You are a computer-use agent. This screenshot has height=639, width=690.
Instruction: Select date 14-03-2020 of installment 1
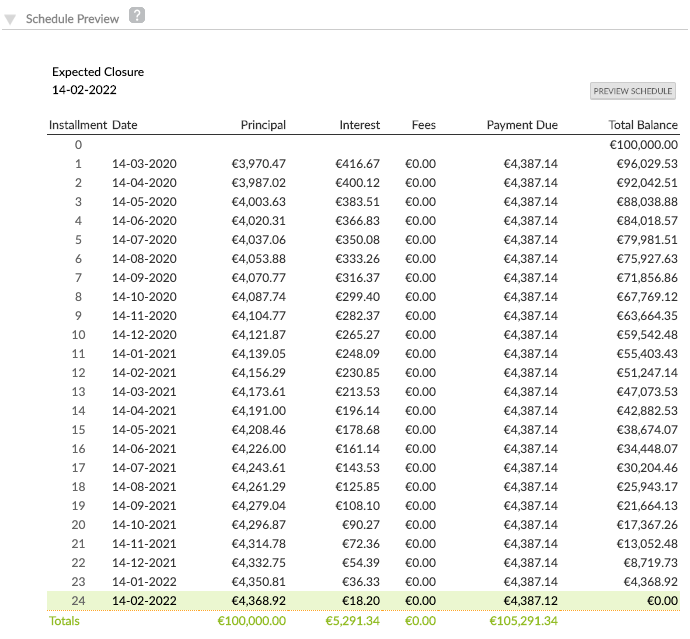144,164
